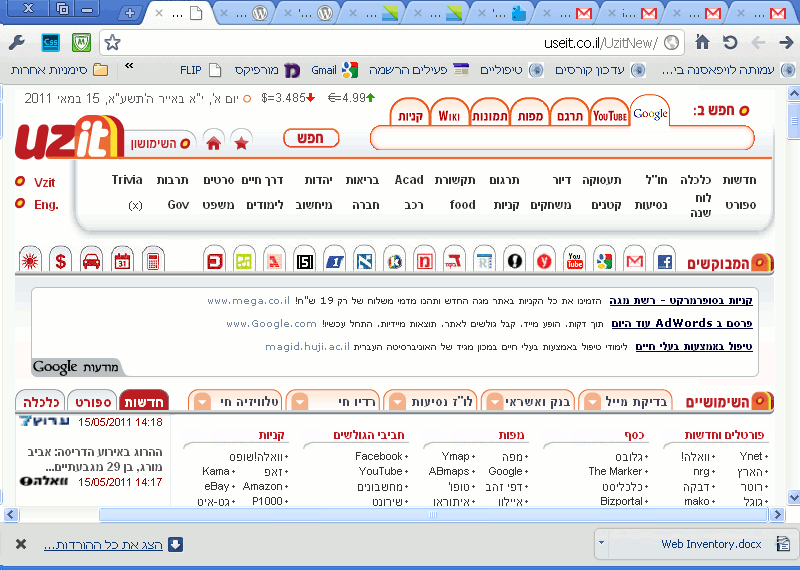The image size is (800, 570).
Task: Open the Facebook link in חביבי הגולשים
Action: (378, 456)
